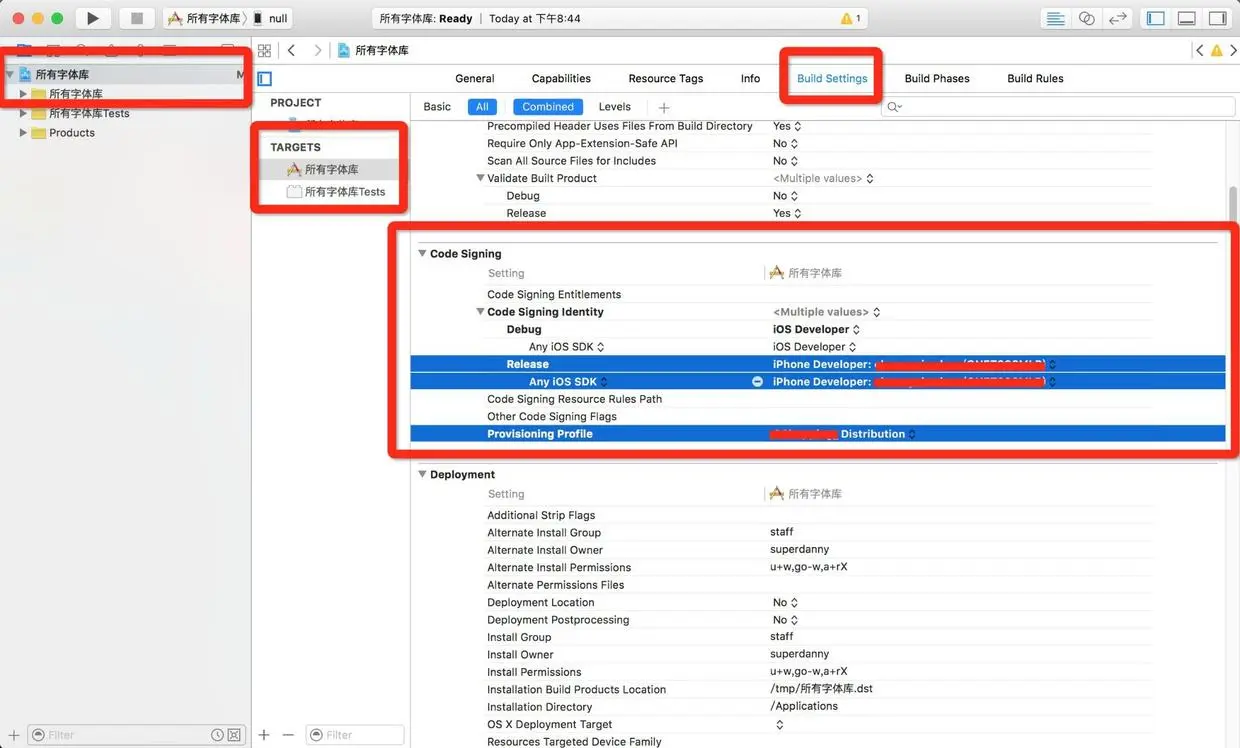The image size is (1240, 748).
Task: Toggle the Navigator panel visibility
Action: [1155, 18]
